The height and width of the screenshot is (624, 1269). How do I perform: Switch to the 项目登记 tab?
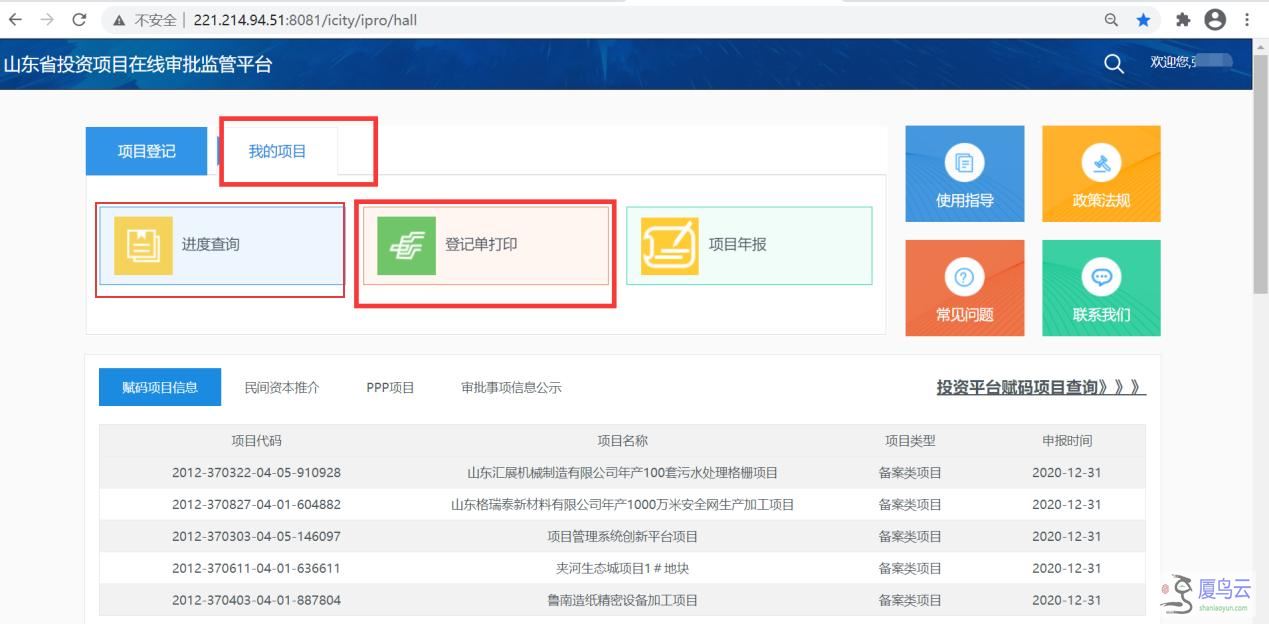pos(146,151)
